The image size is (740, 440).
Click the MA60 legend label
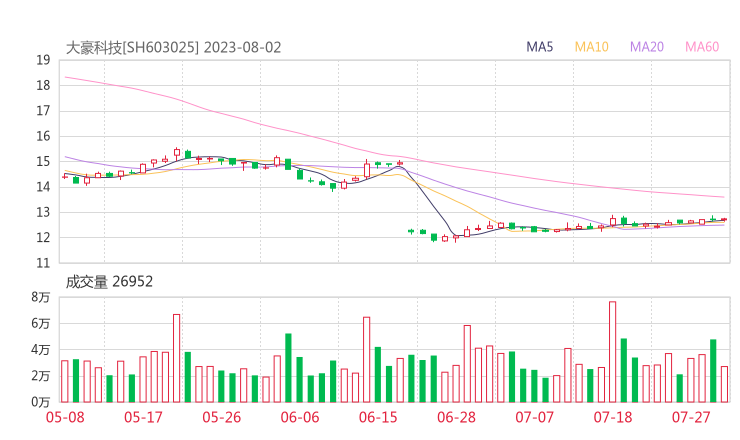pyautogui.click(x=702, y=47)
